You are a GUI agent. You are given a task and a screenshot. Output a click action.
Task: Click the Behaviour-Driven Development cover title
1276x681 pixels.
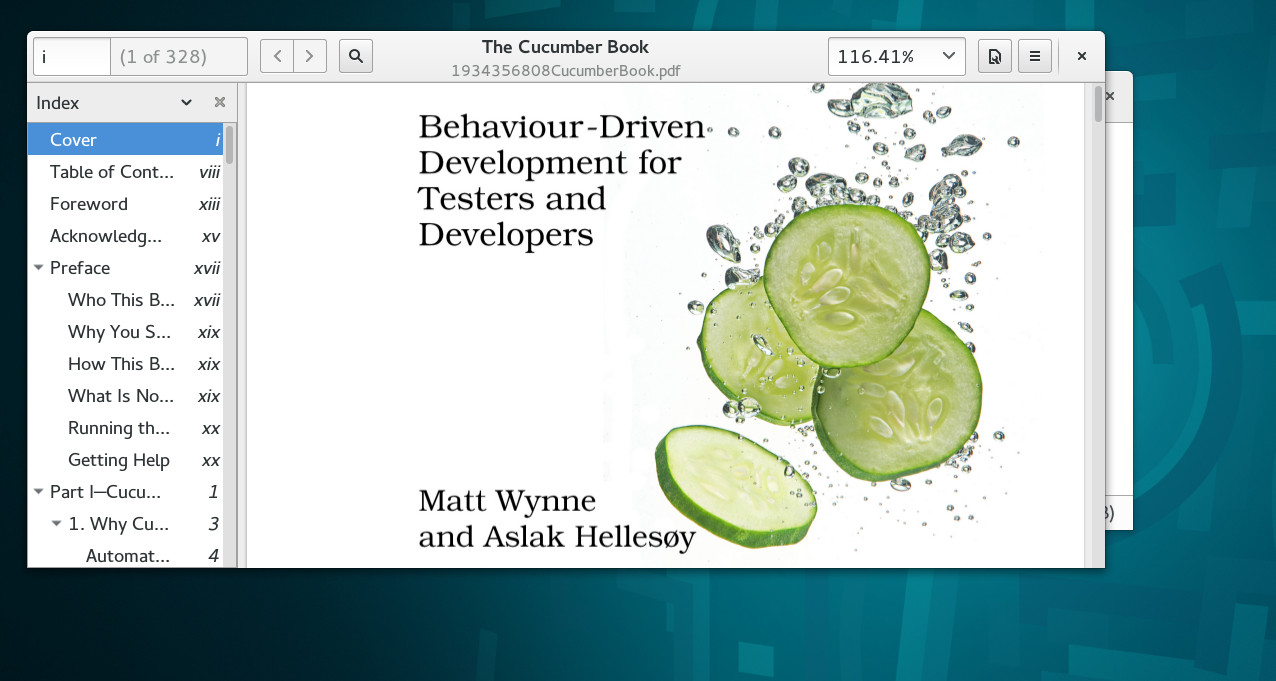click(x=563, y=180)
